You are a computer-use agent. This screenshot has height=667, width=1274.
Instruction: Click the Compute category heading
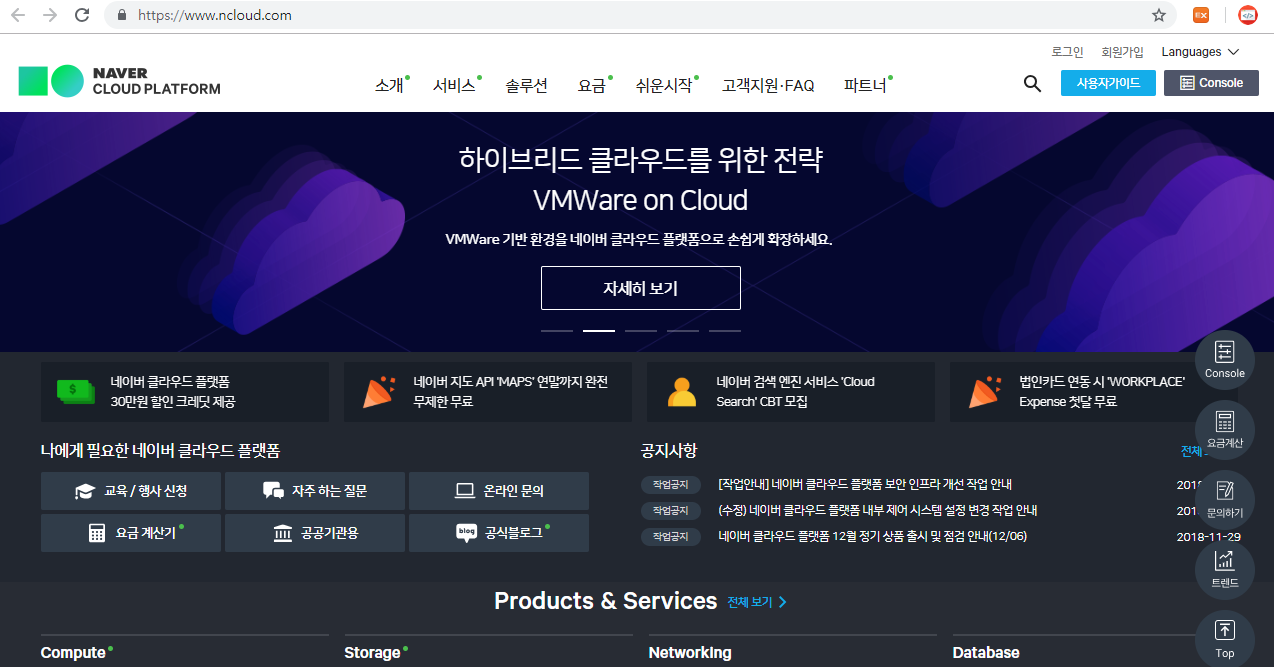(73, 653)
